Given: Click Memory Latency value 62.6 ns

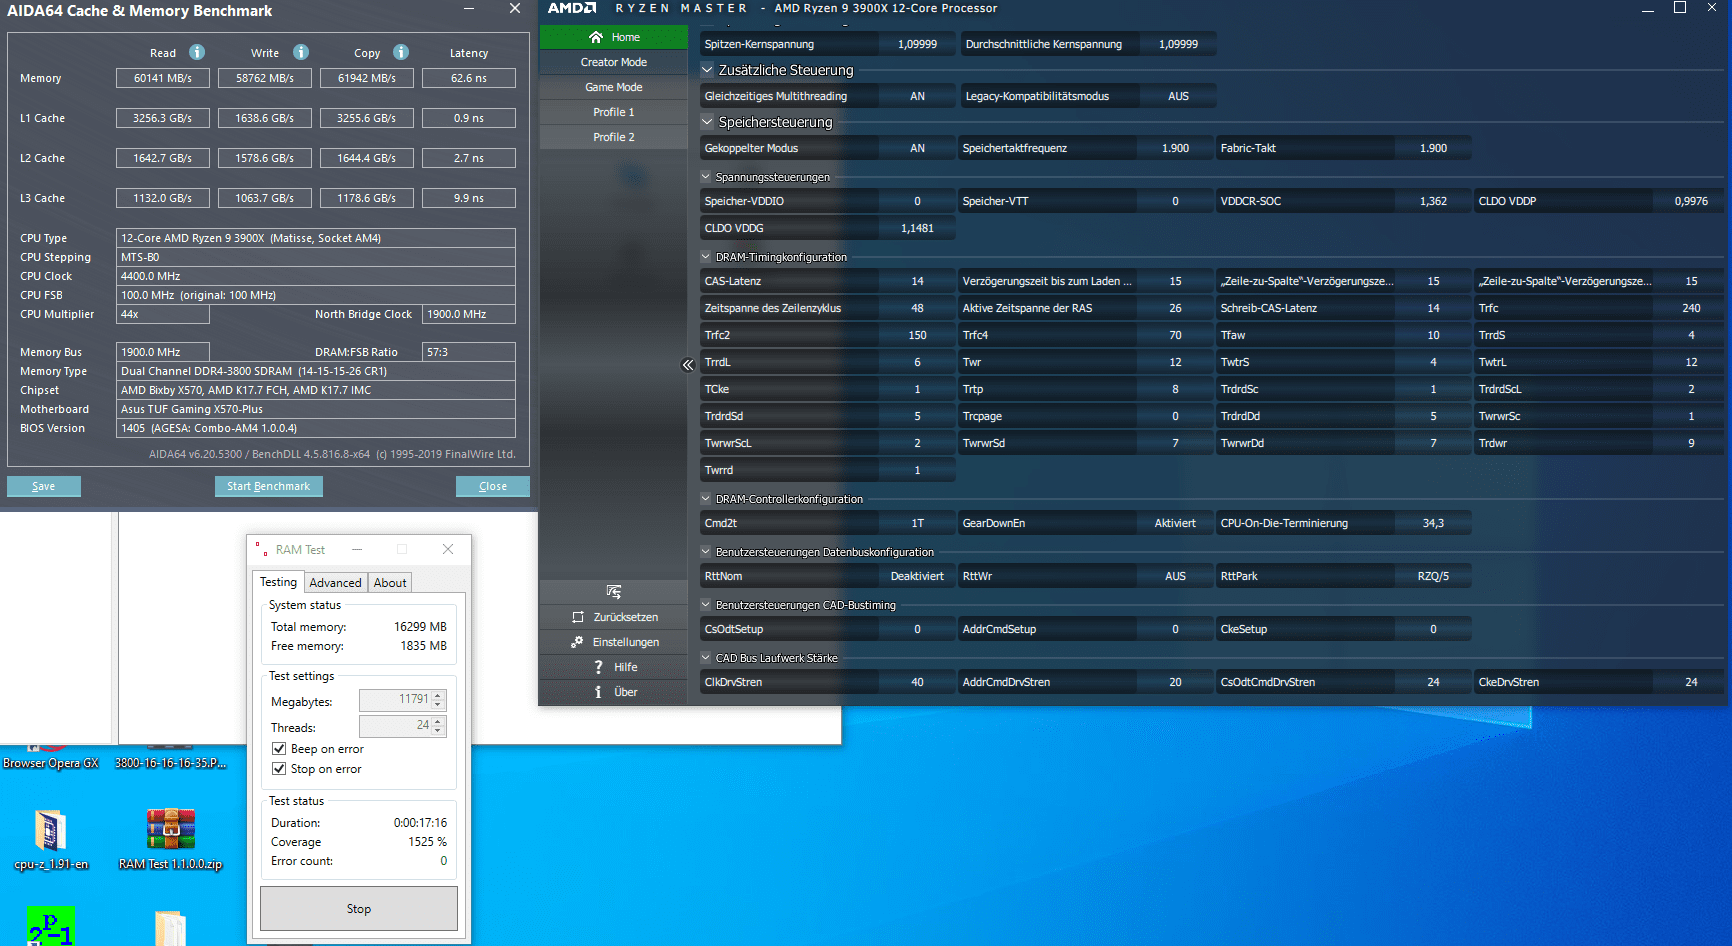Looking at the screenshot, I should [469, 78].
